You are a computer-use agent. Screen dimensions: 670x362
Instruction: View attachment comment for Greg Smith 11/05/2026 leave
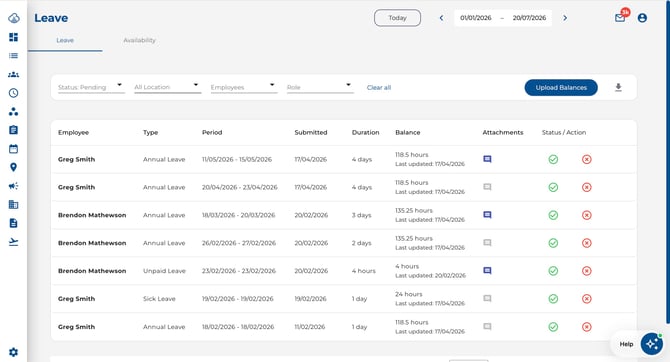(x=487, y=159)
